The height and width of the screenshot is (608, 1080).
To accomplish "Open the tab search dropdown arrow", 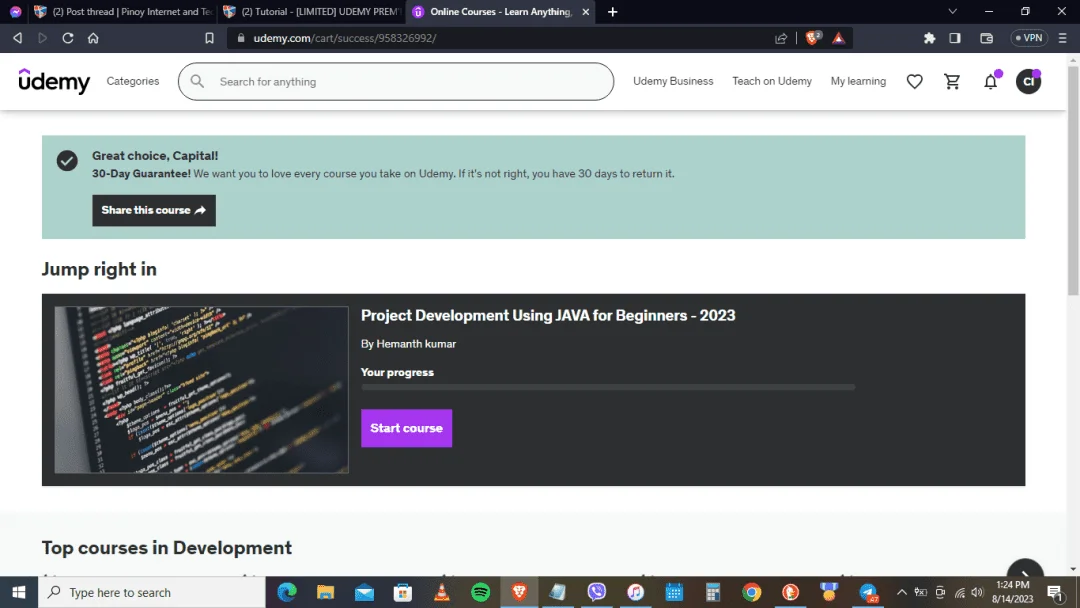I will tap(953, 12).
